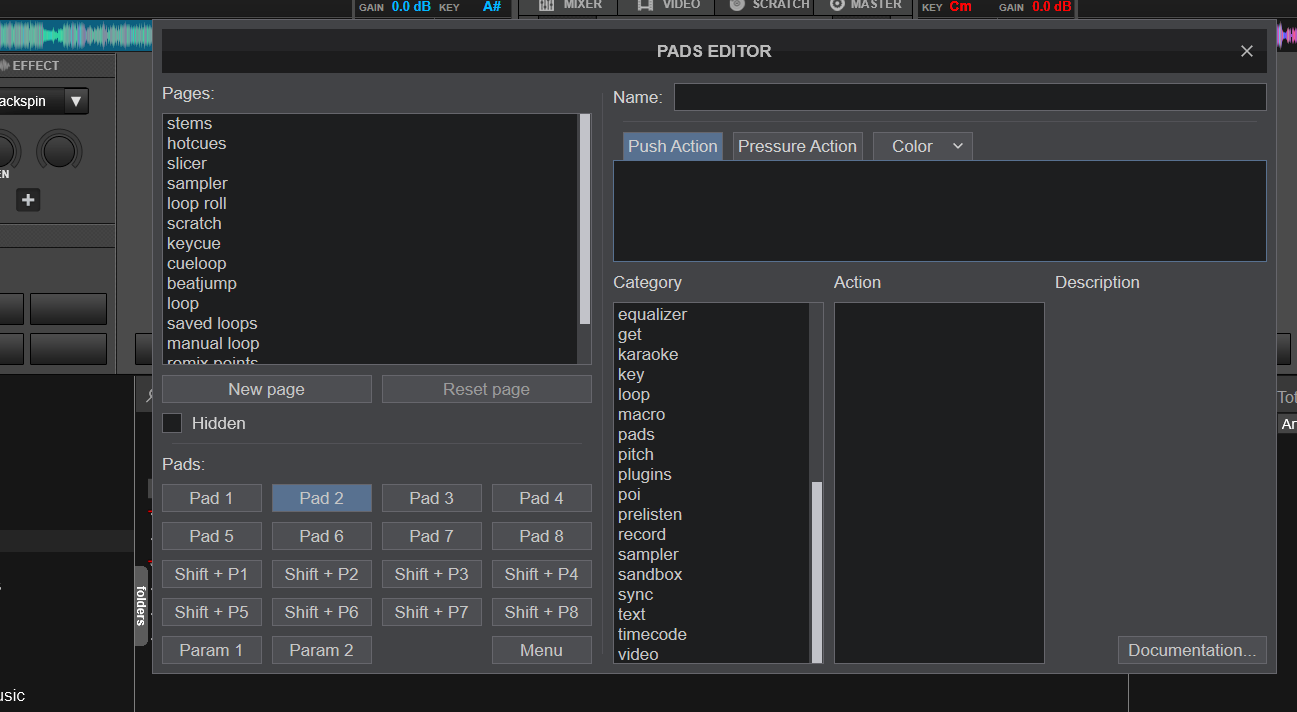
Task: Choose the video category
Action: pos(711,655)
